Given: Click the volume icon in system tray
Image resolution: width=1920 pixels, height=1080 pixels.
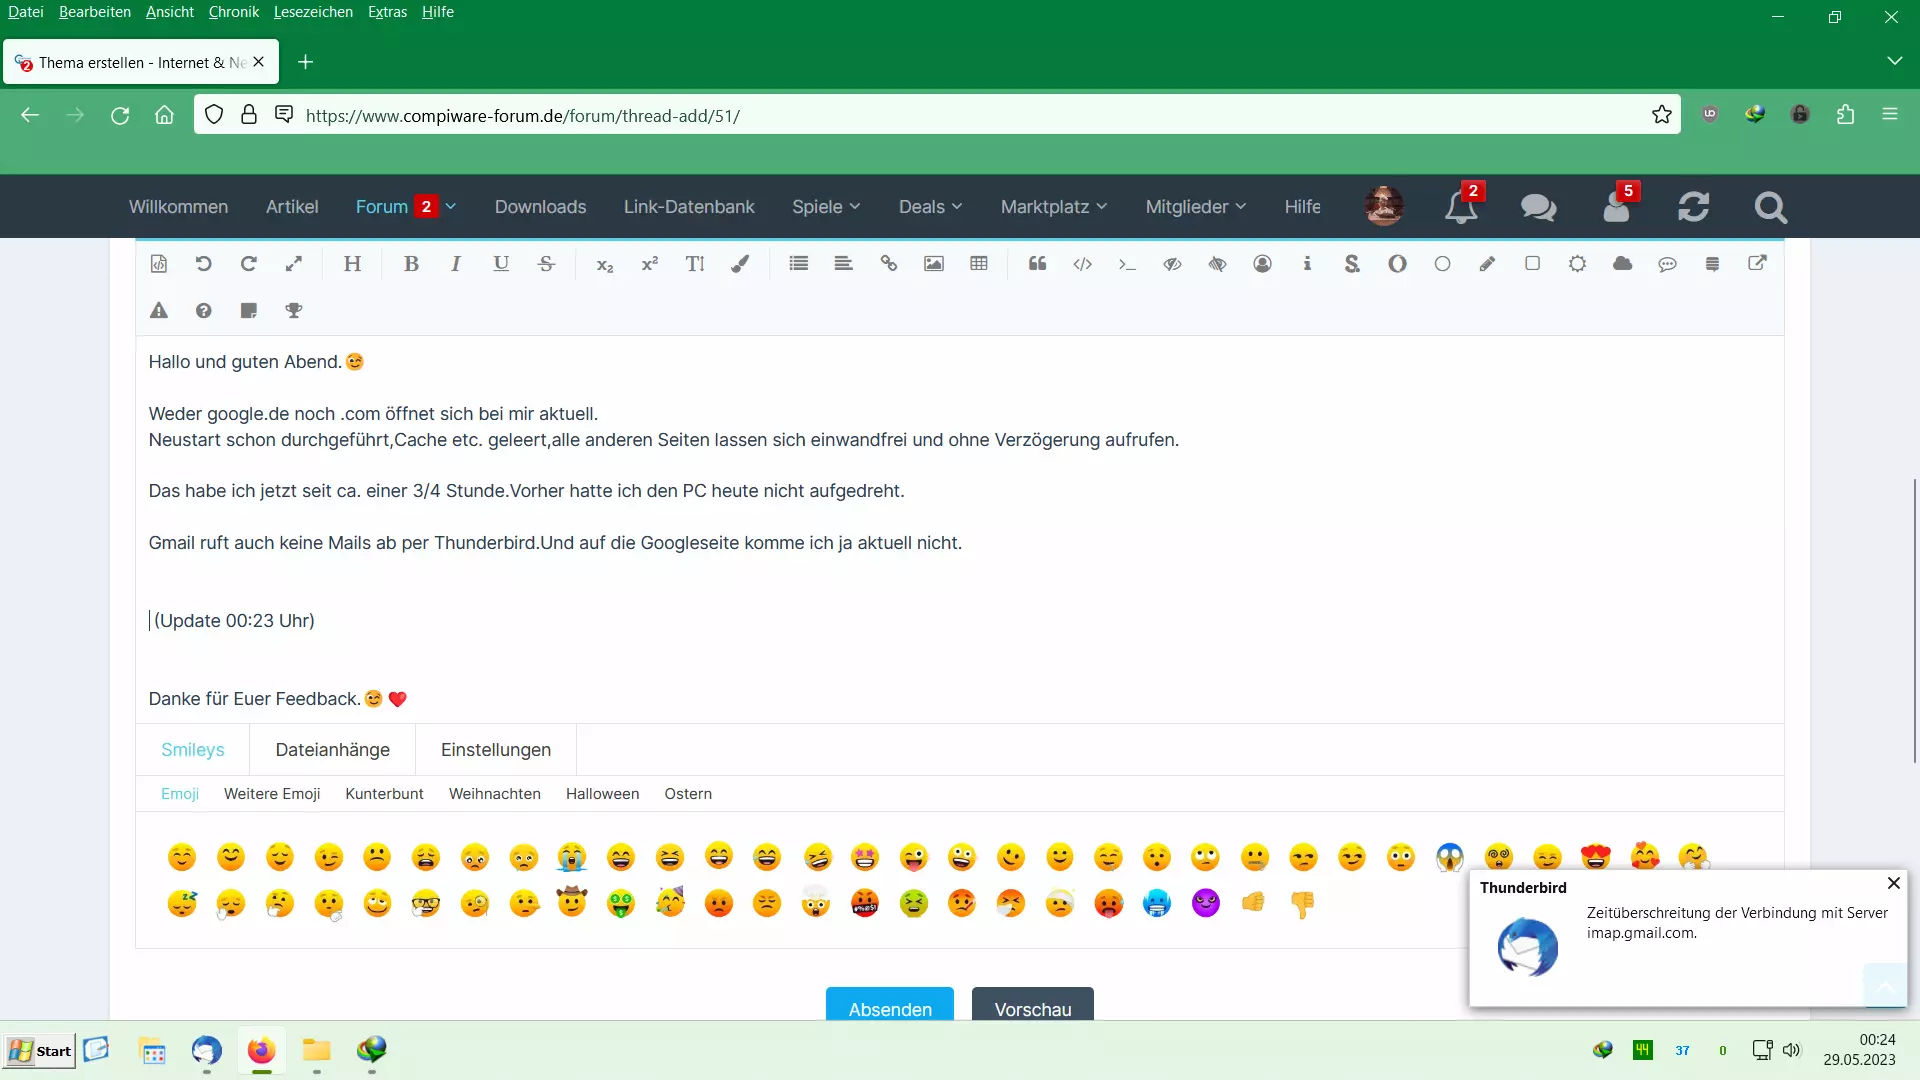Looking at the screenshot, I should 1791,1050.
